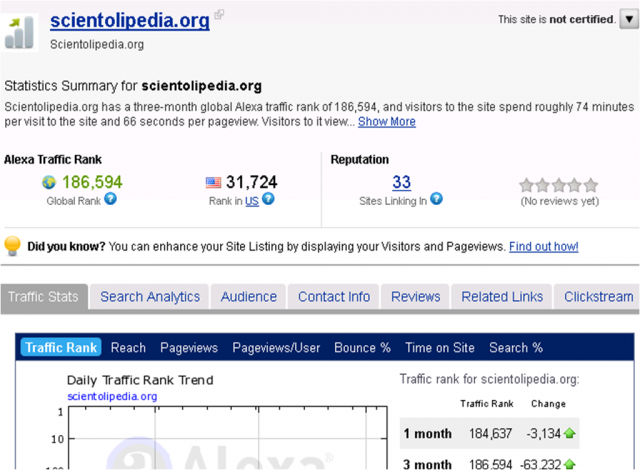The width and height of the screenshot is (640, 470).
Task: Open the Contact Info tab
Action: [334, 297]
